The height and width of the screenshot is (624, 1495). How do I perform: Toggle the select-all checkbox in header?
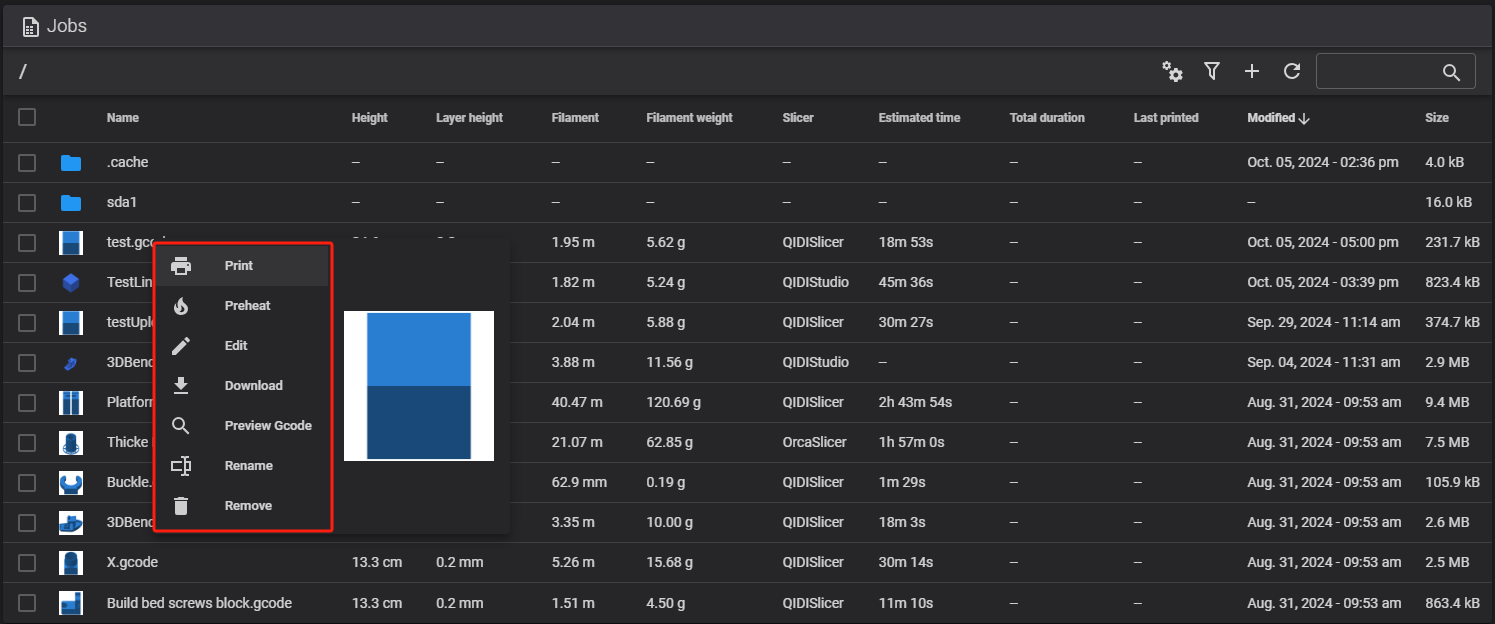(27, 117)
